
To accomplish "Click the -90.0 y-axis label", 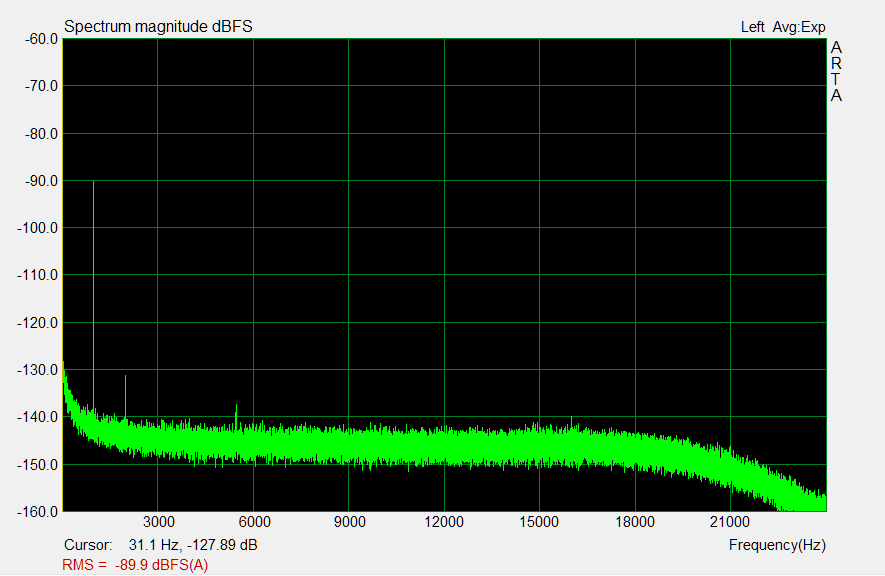I will pyautogui.click(x=41, y=181).
